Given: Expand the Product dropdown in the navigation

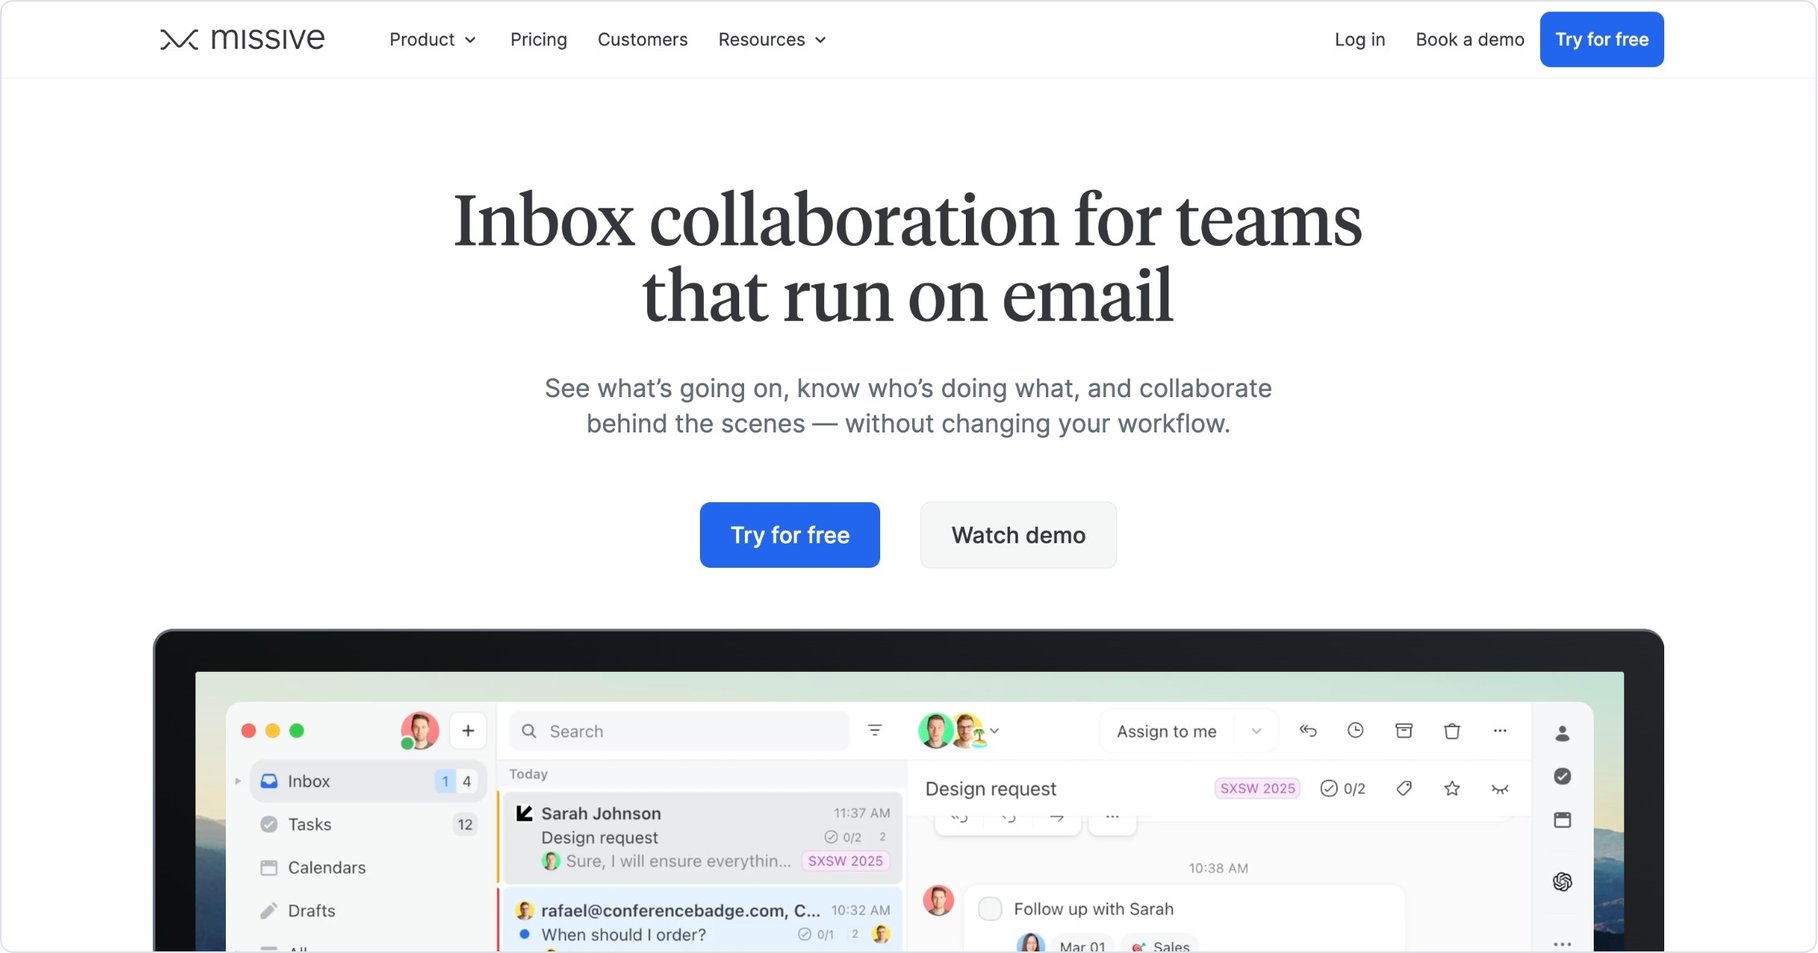Looking at the screenshot, I should 432,39.
